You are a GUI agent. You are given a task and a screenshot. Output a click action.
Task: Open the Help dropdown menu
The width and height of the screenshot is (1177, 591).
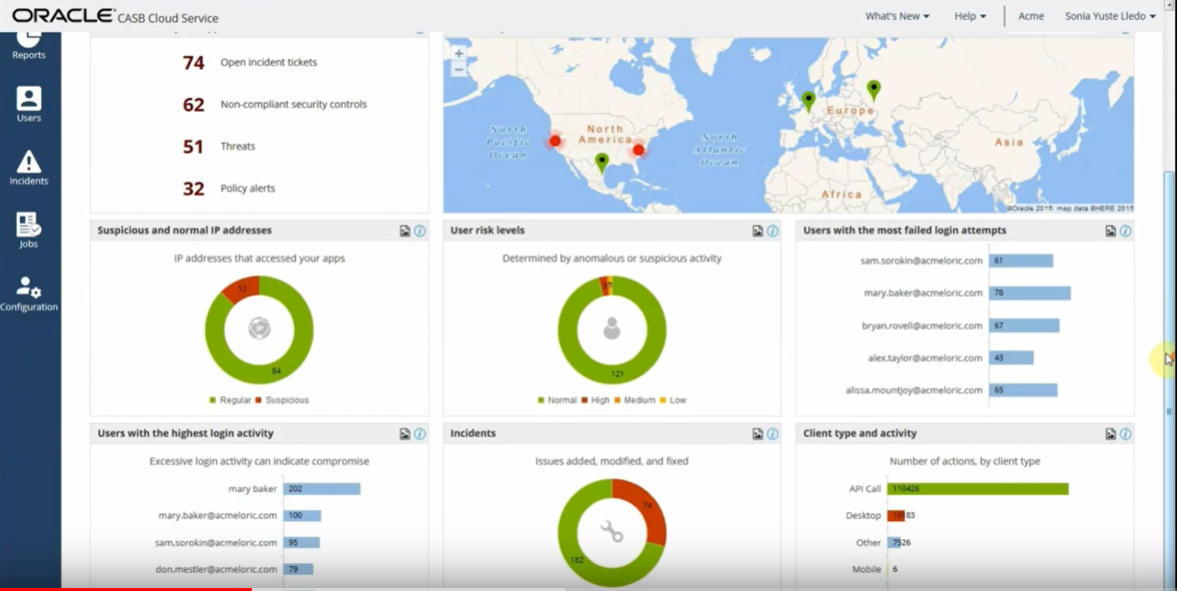[x=970, y=16]
